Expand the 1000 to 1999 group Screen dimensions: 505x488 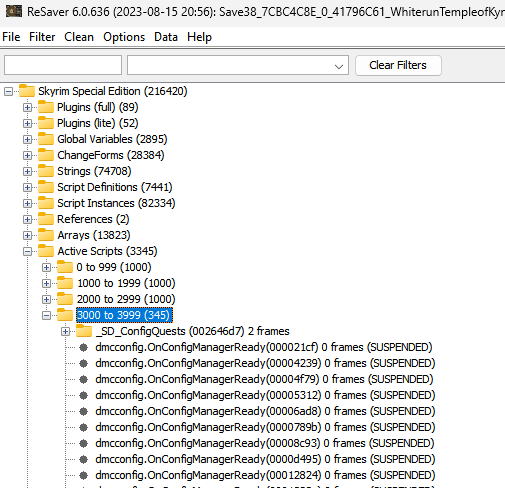(46, 283)
